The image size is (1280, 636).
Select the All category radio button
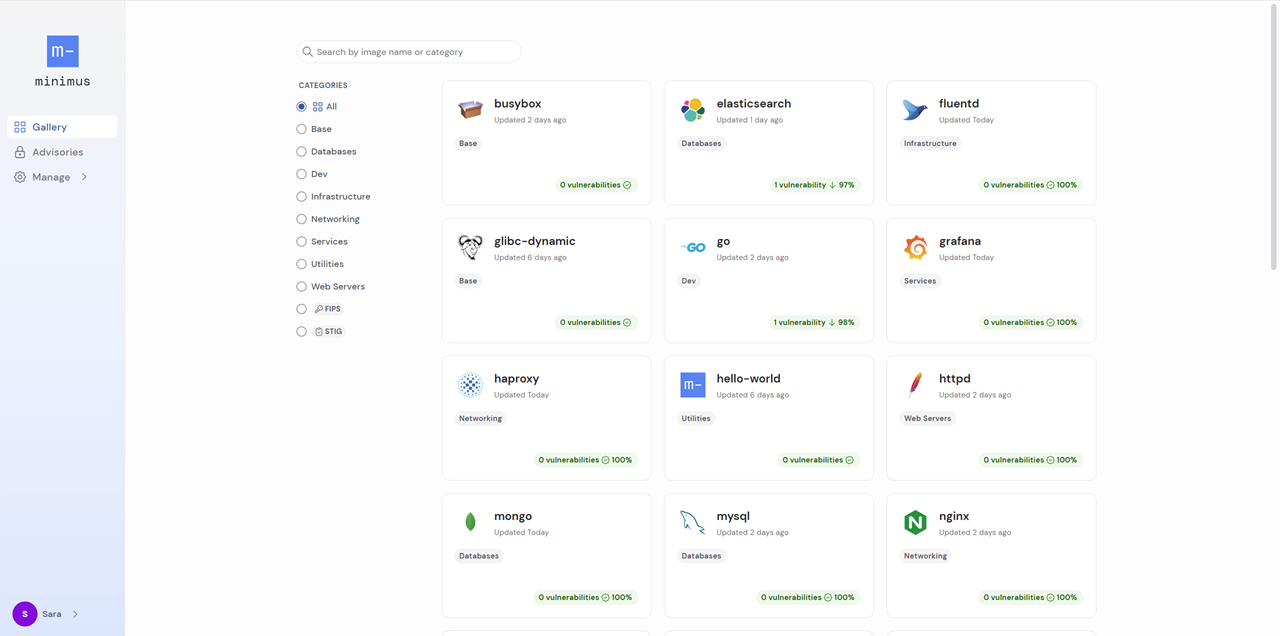[301, 106]
